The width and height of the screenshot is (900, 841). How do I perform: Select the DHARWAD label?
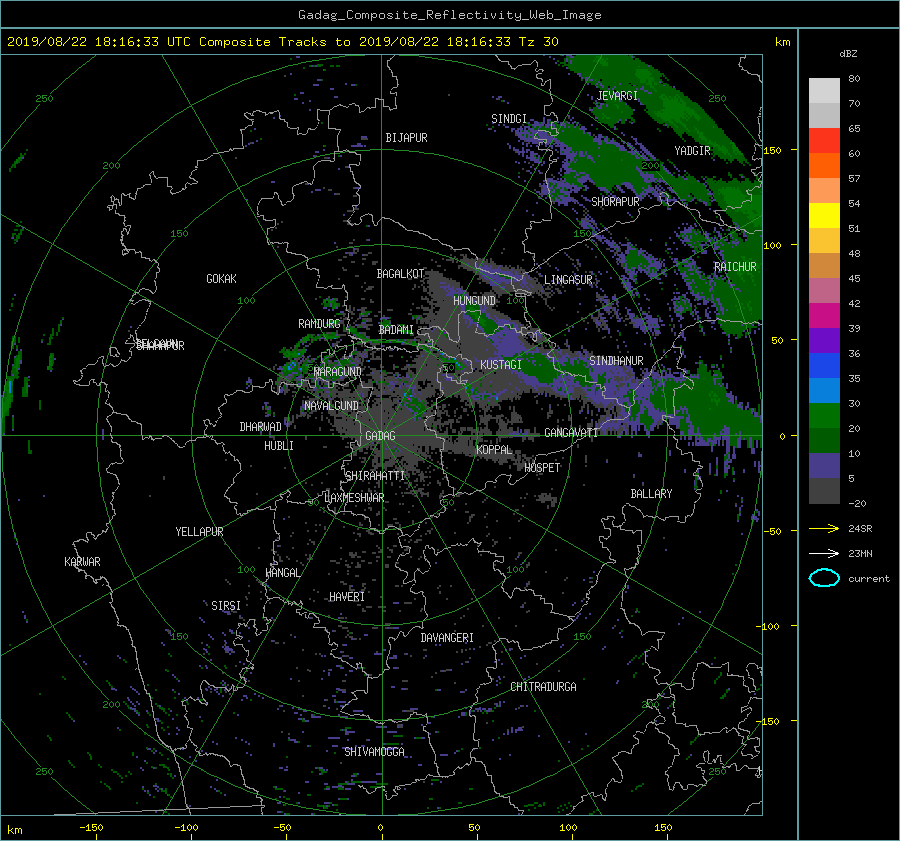tap(260, 427)
